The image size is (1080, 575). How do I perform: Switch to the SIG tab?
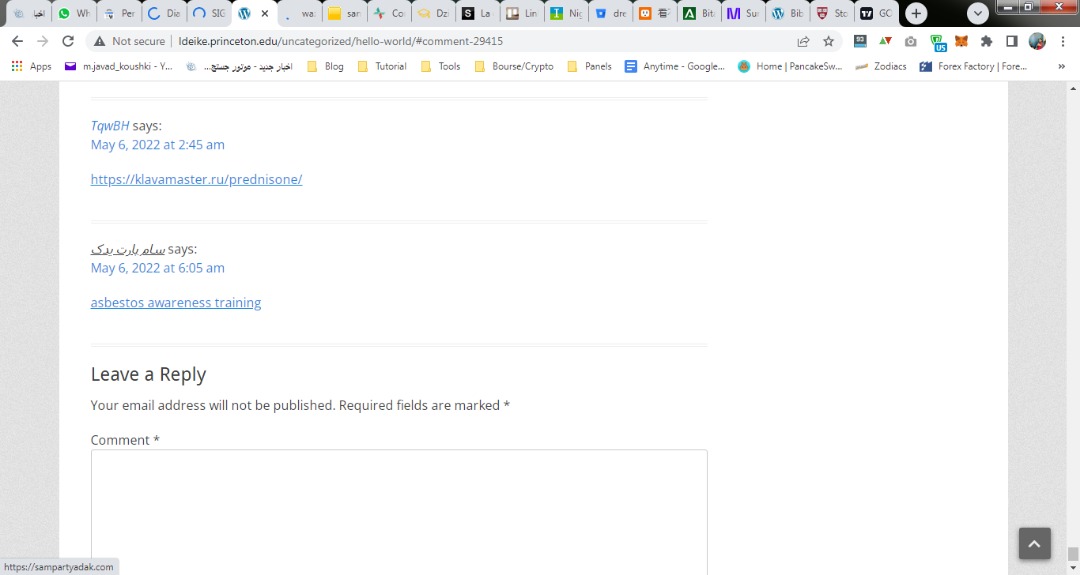coord(209,13)
